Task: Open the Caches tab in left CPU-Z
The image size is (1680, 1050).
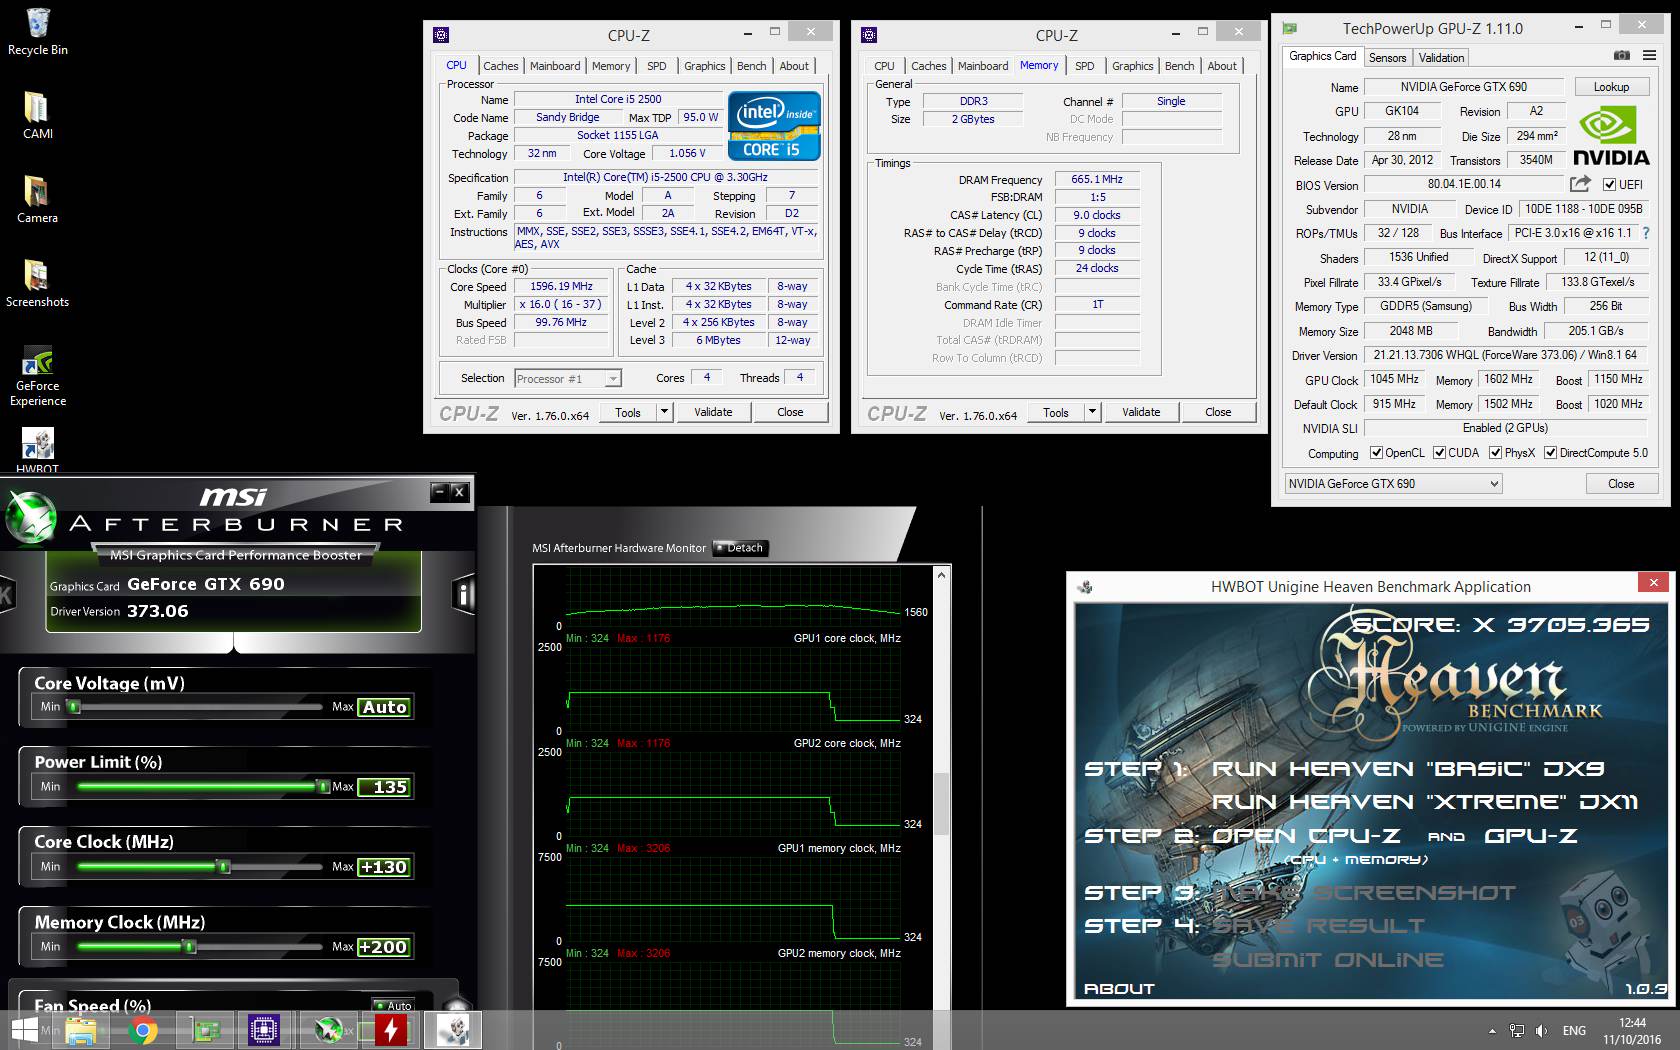Action: (500, 66)
